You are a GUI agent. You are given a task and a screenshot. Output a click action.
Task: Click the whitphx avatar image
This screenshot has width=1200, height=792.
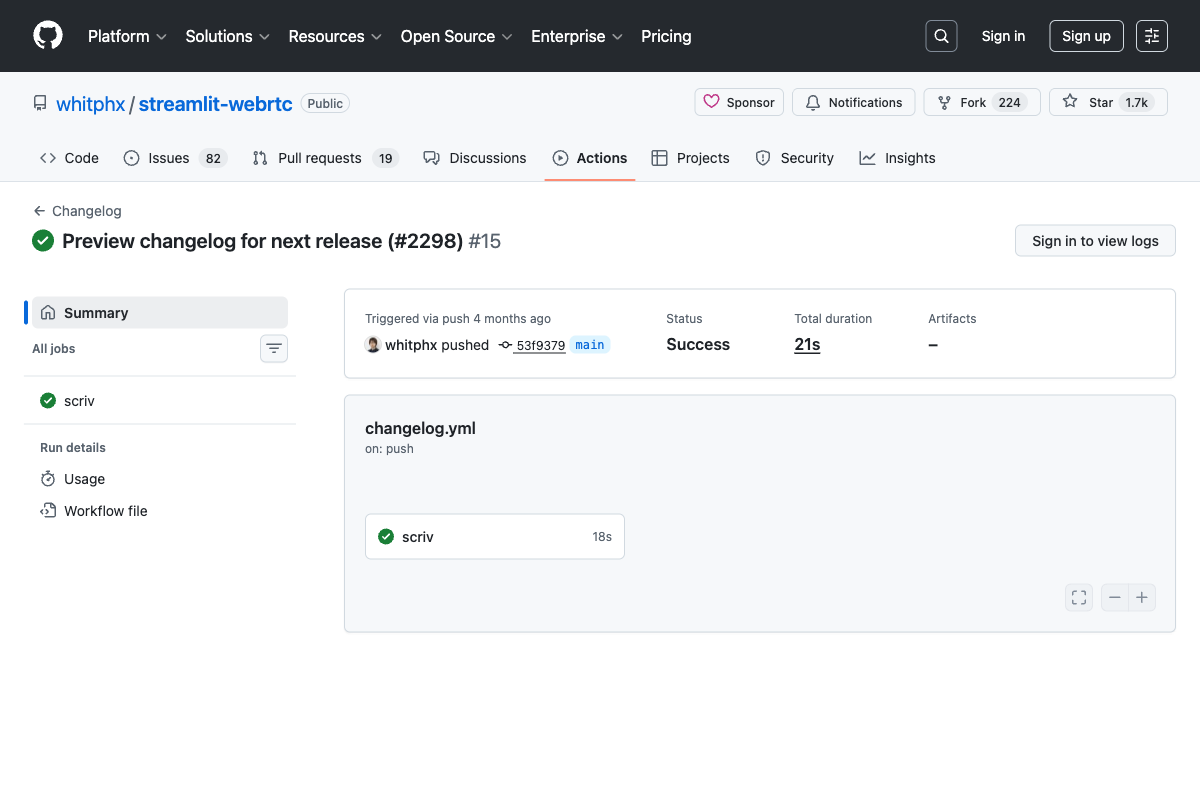(373, 345)
